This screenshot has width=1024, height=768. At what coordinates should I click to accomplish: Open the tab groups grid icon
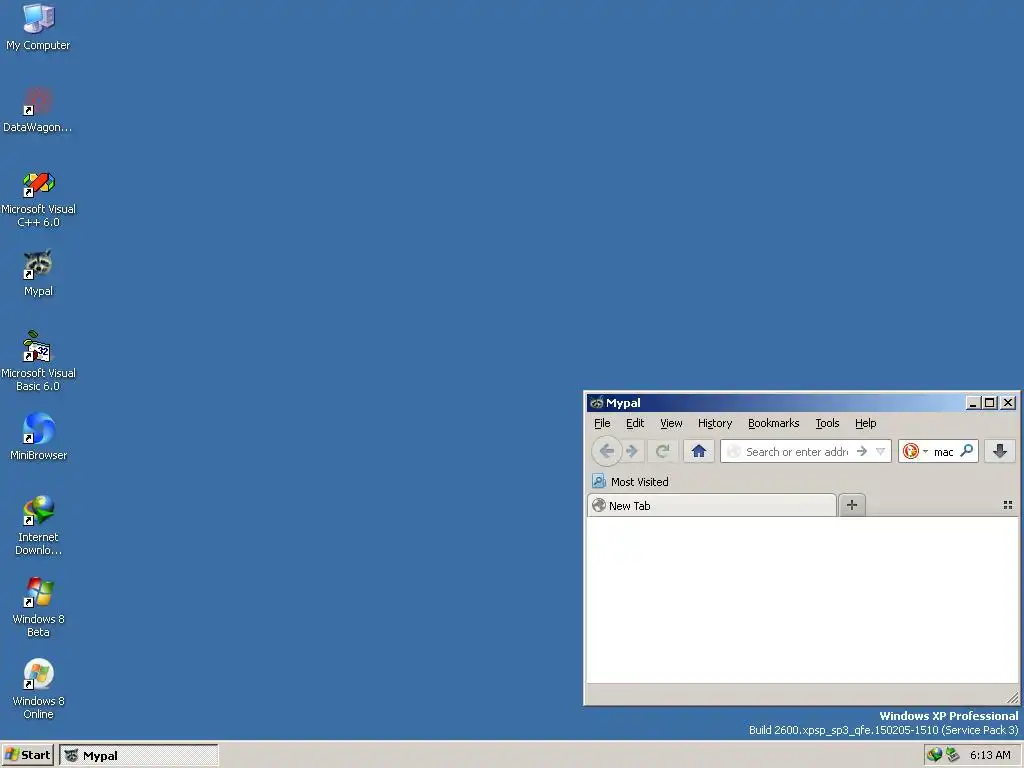[1008, 505]
